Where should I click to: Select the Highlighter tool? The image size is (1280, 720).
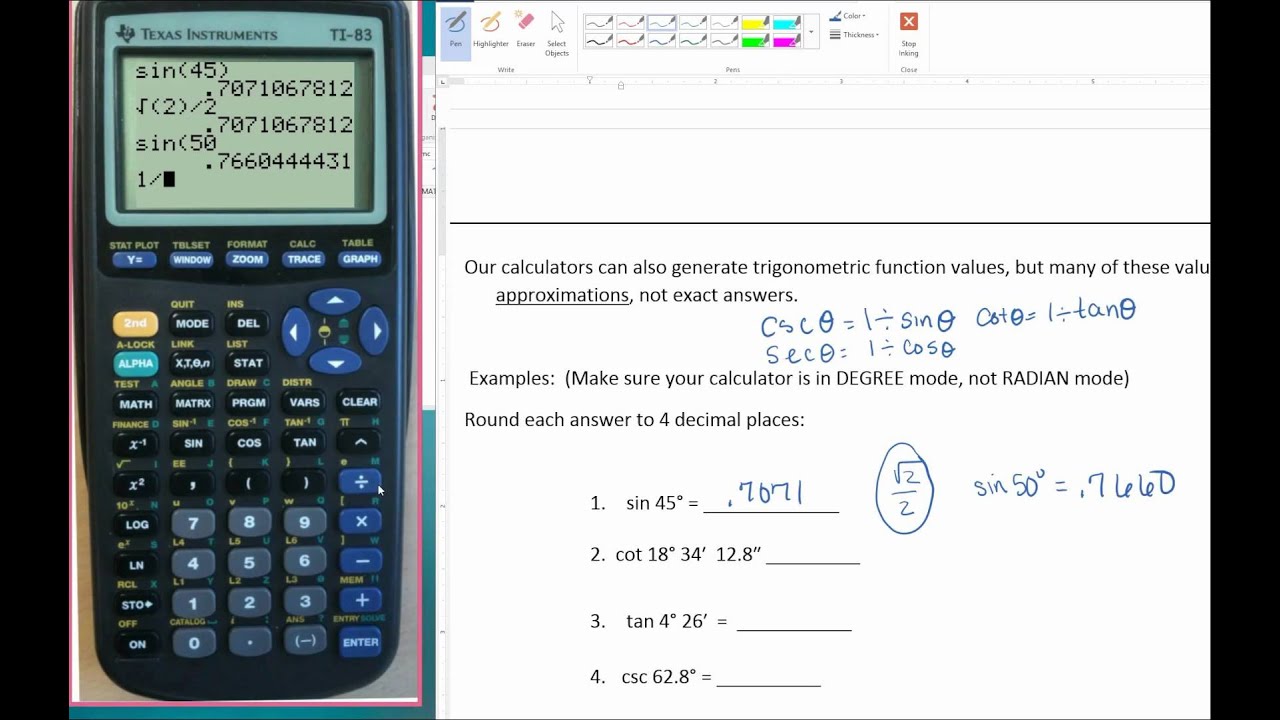[x=491, y=29]
